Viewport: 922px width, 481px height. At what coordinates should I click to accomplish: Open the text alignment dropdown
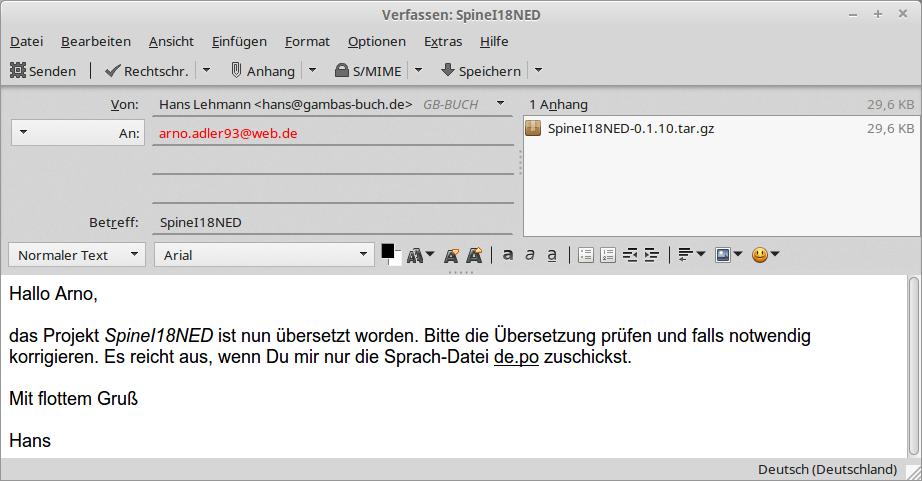(691, 255)
